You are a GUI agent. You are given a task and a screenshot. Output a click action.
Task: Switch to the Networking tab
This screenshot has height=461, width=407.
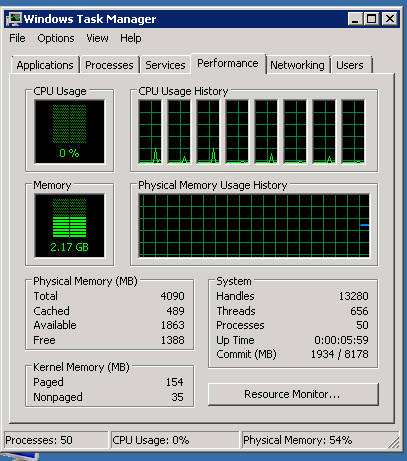(x=297, y=65)
